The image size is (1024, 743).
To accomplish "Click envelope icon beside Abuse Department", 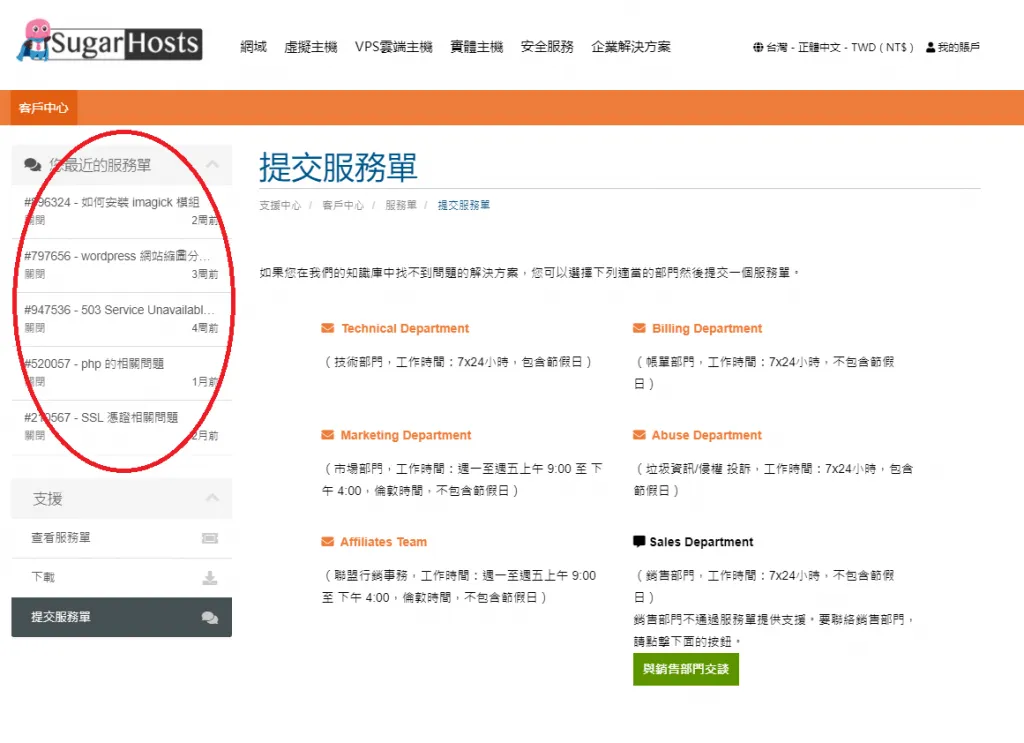I will 639,435.
